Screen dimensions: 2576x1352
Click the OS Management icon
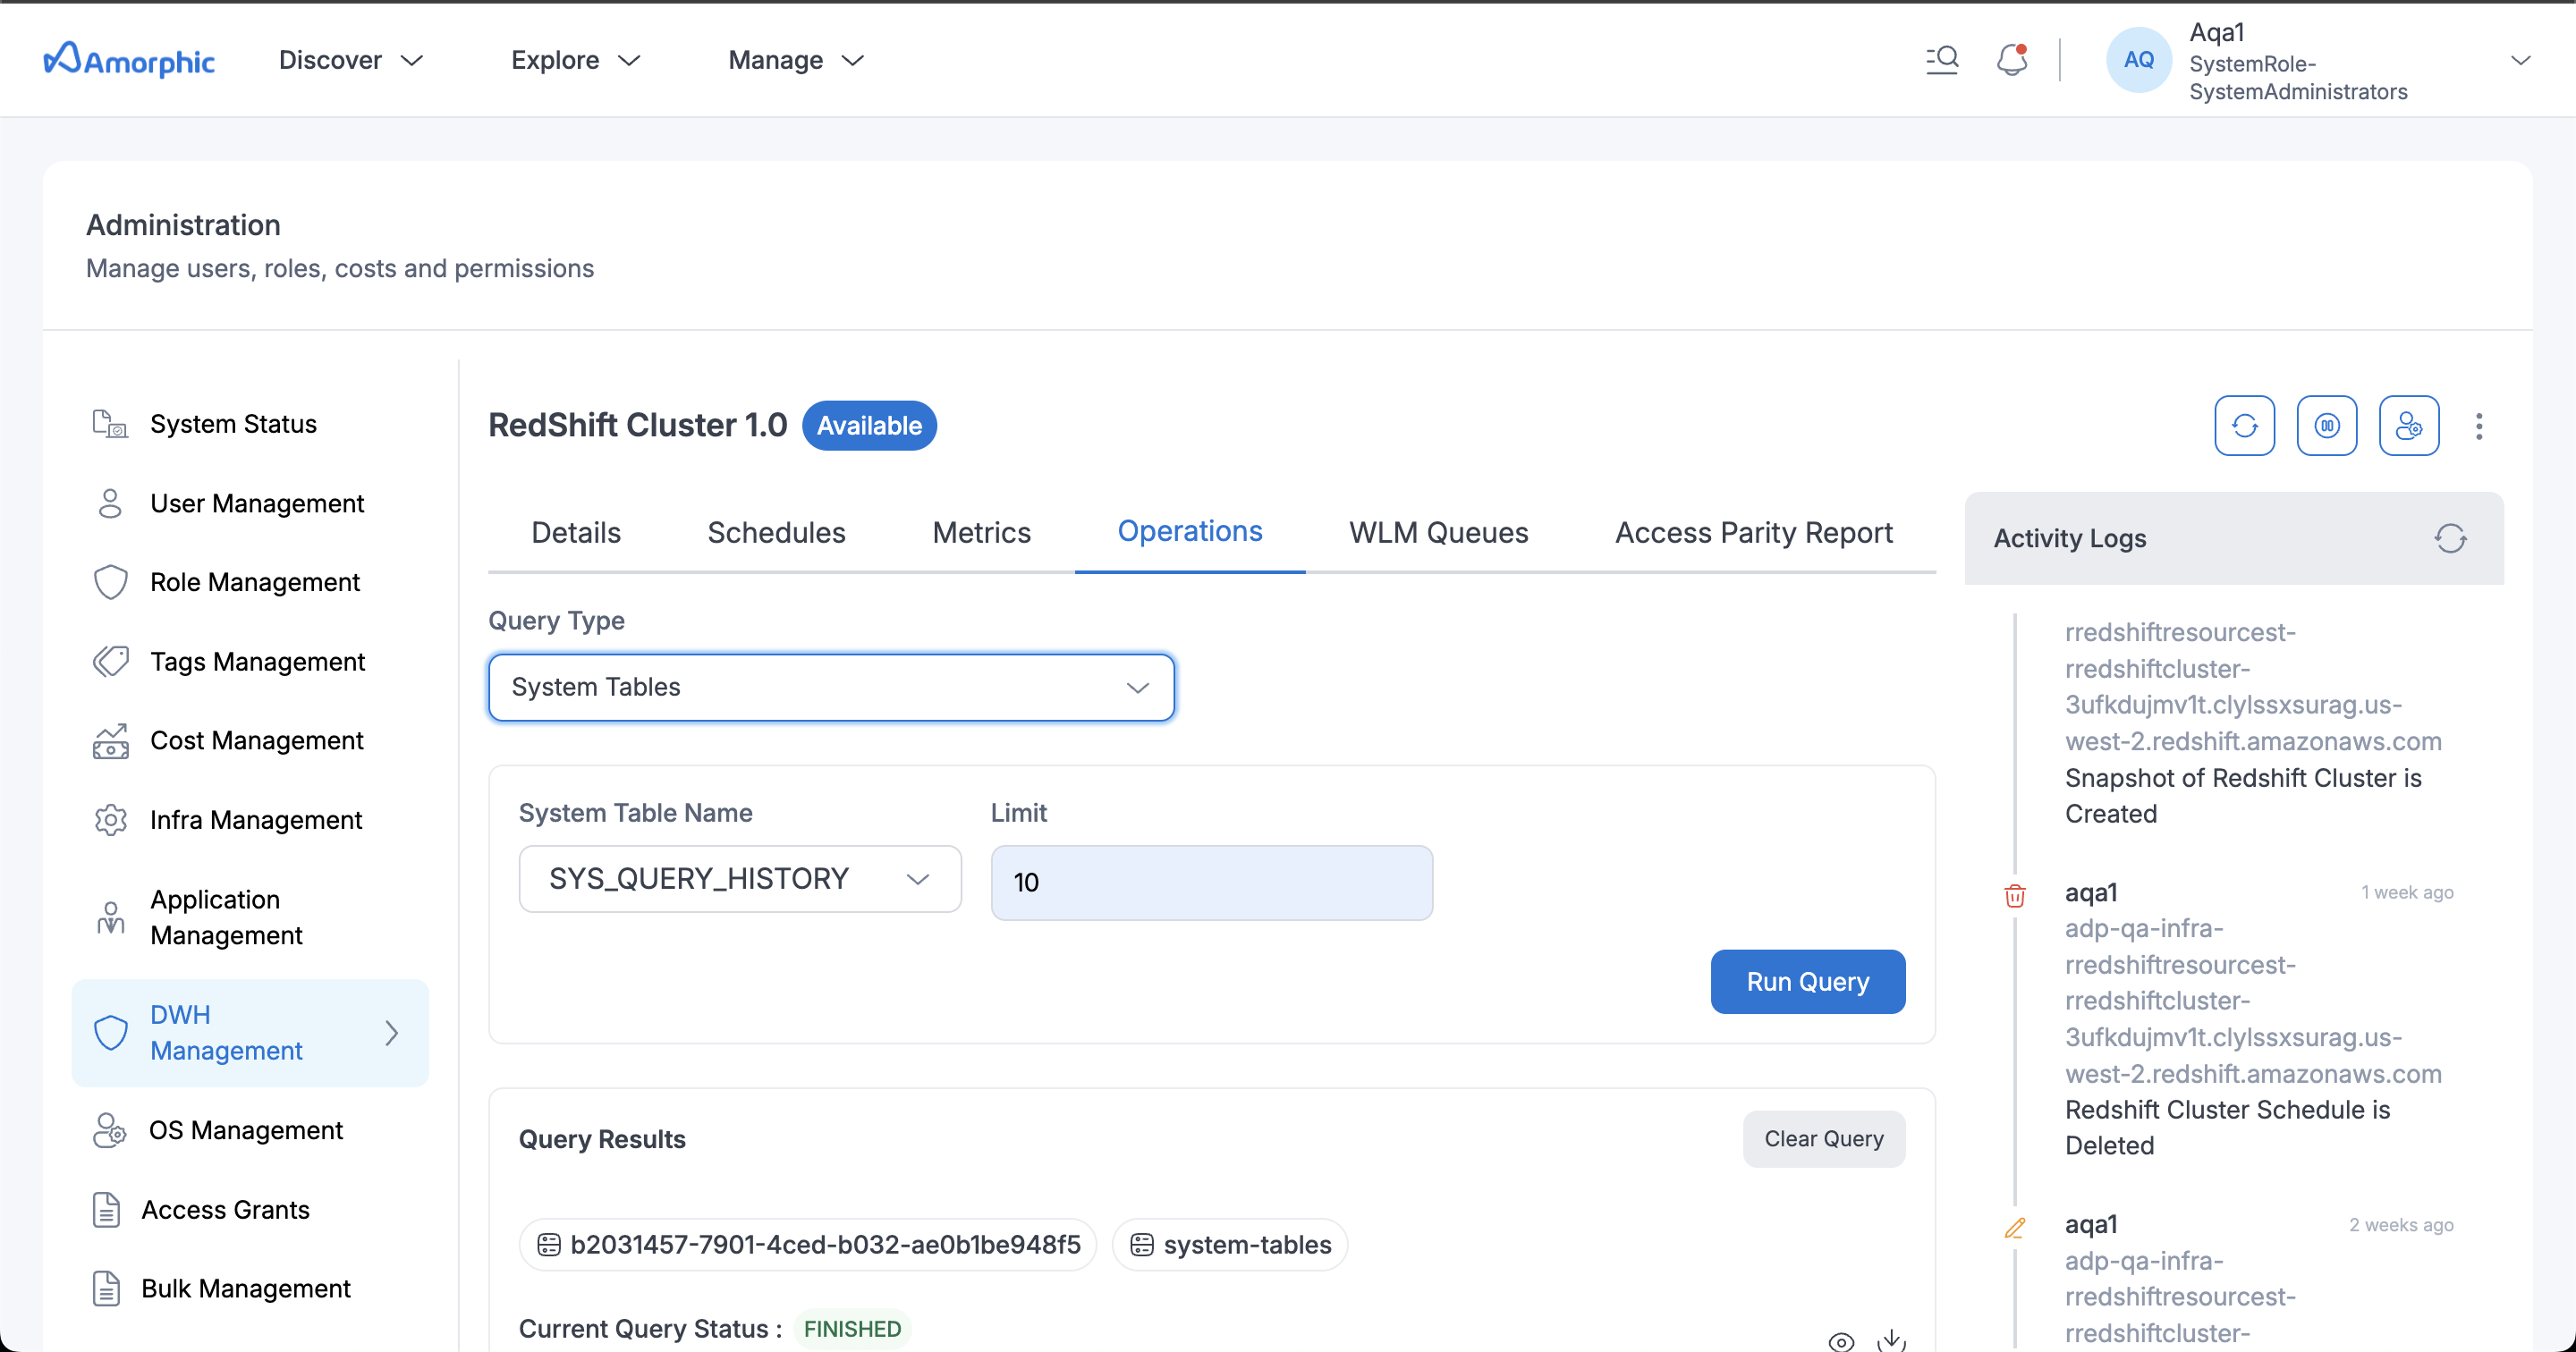click(110, 1130)
